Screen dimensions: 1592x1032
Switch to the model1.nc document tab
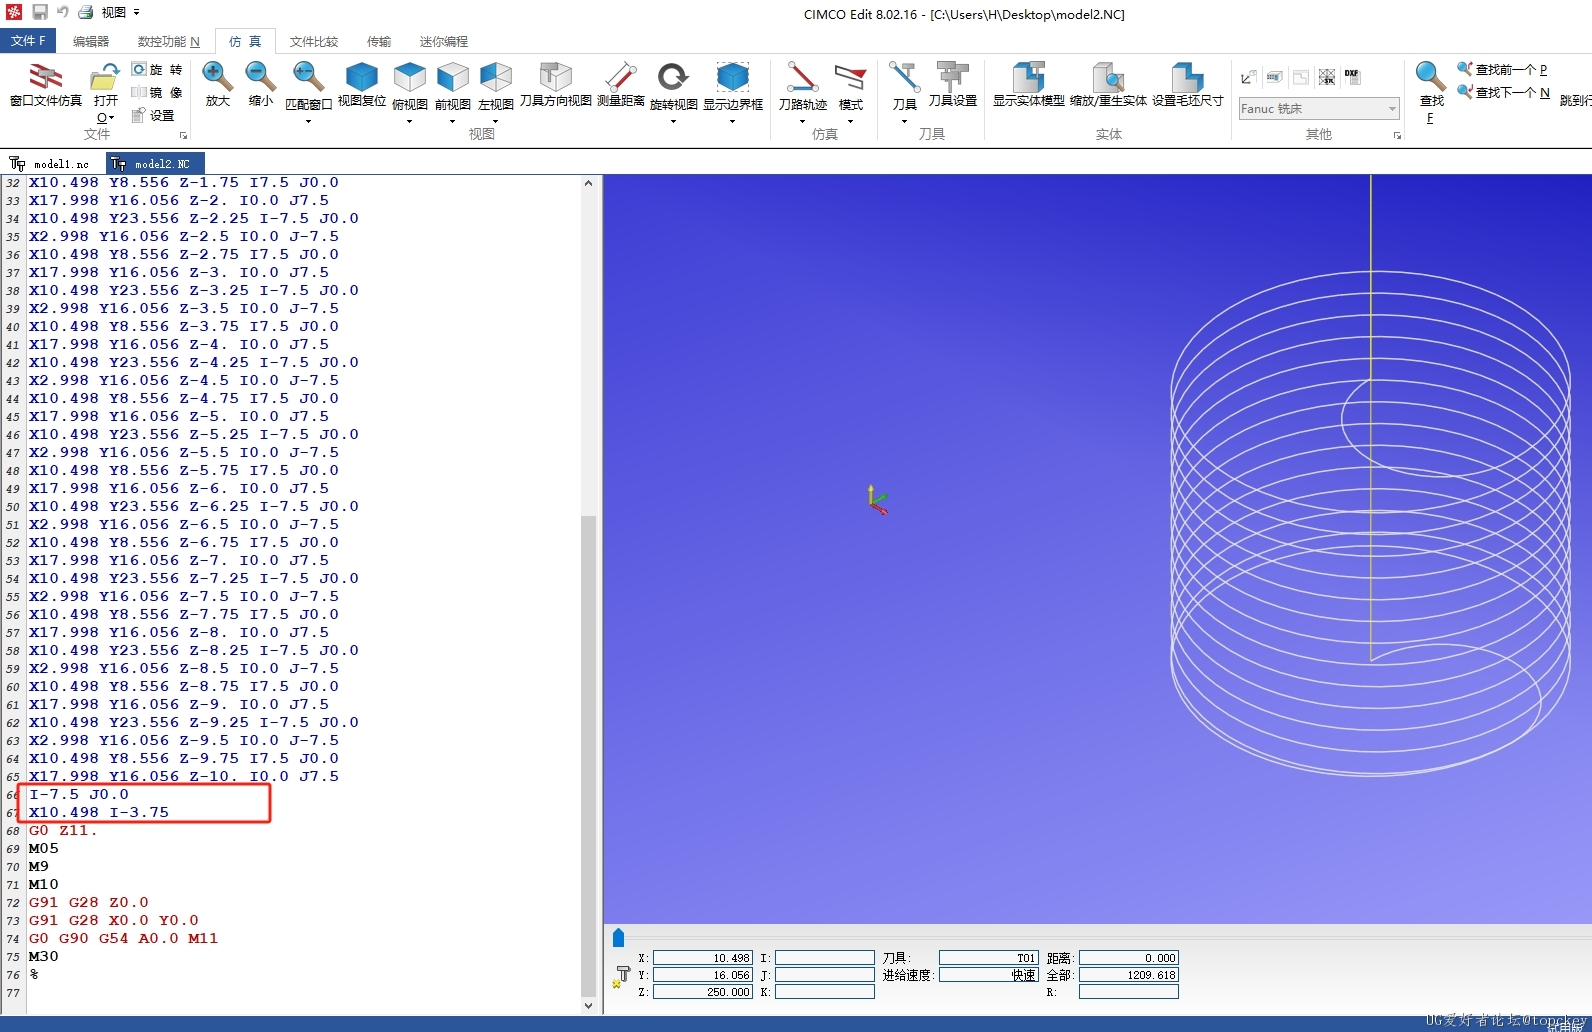tap(50, 163)
